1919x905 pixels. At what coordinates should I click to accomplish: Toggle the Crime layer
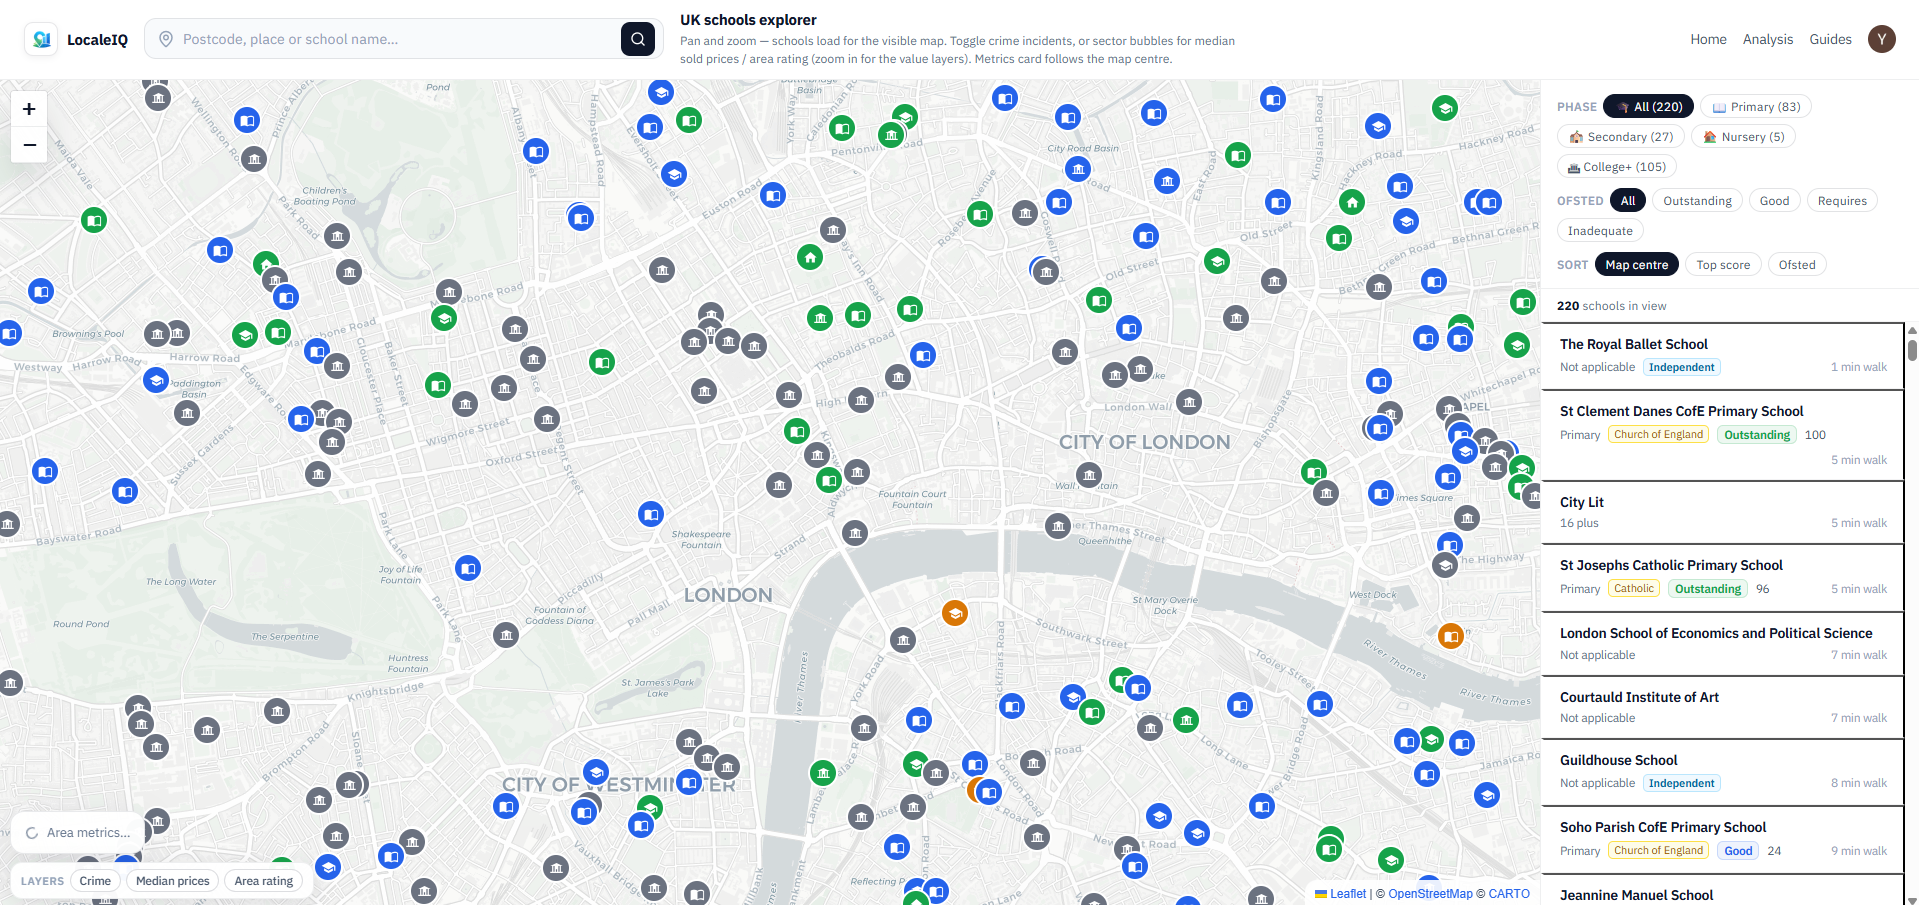click(x=95, y=881)
